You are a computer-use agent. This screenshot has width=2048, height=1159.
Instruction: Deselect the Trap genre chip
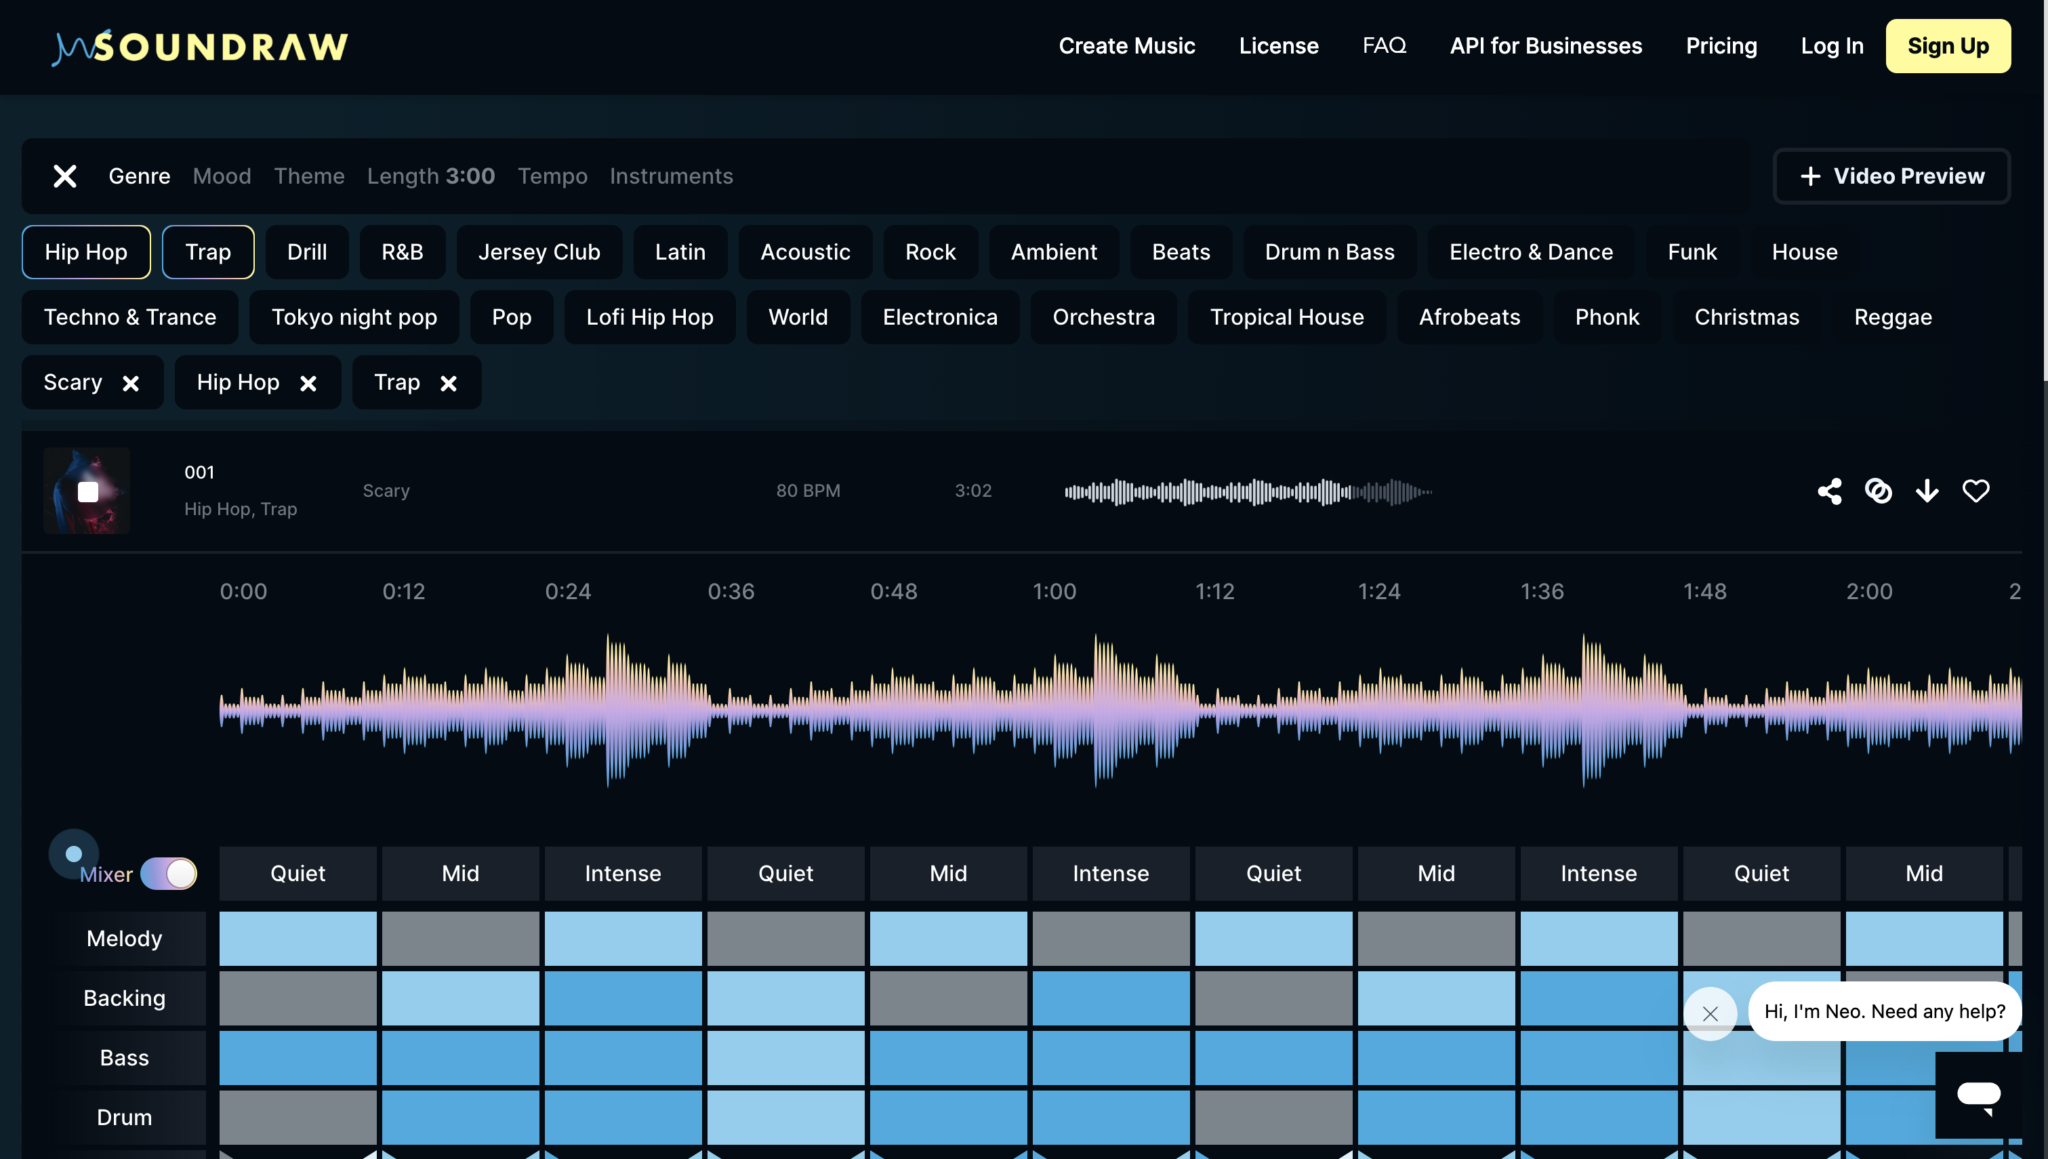(208, 252)
